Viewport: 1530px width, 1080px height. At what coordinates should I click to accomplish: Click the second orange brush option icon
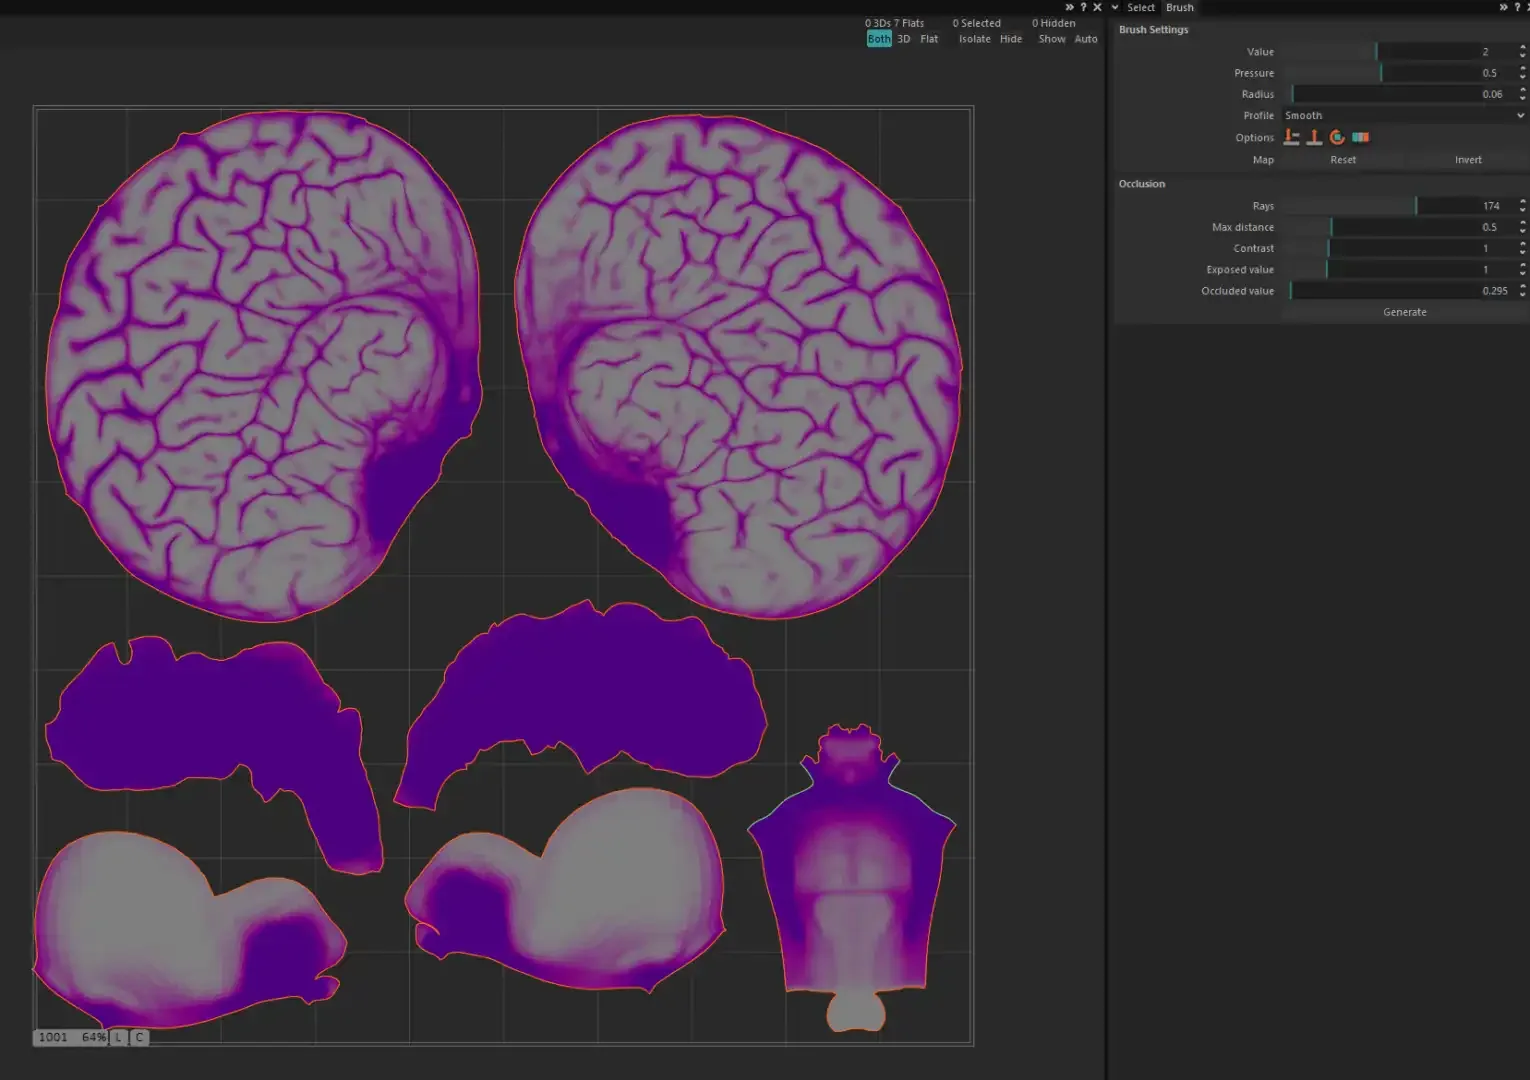tap(1314, 137)
